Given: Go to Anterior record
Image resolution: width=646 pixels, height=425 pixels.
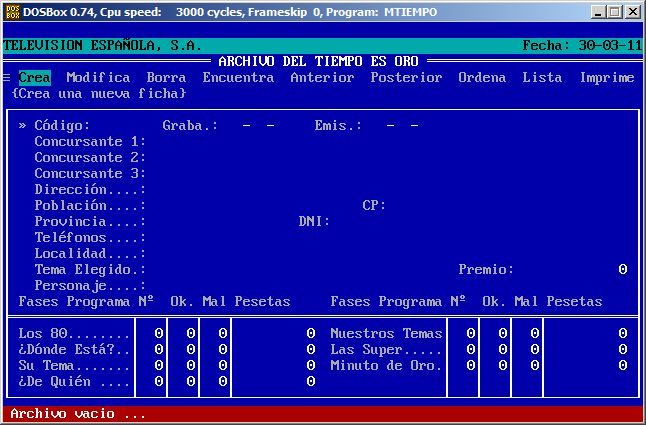Looking at the screenshot, I should pyautogui.click(x=322, y=78).
